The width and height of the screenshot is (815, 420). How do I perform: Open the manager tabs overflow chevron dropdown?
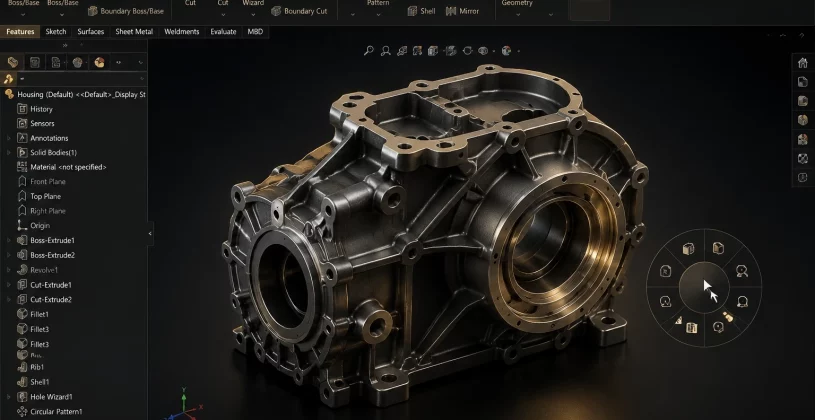[140, 63]
